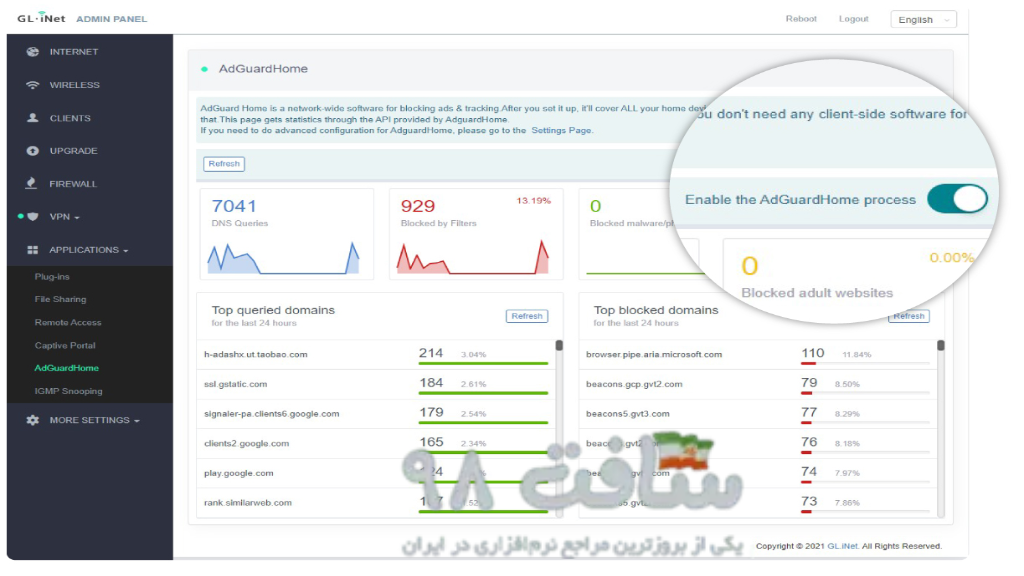Open IGMP Snooping submenu item
The image size is (1024, 576).
tap(69, 391)
